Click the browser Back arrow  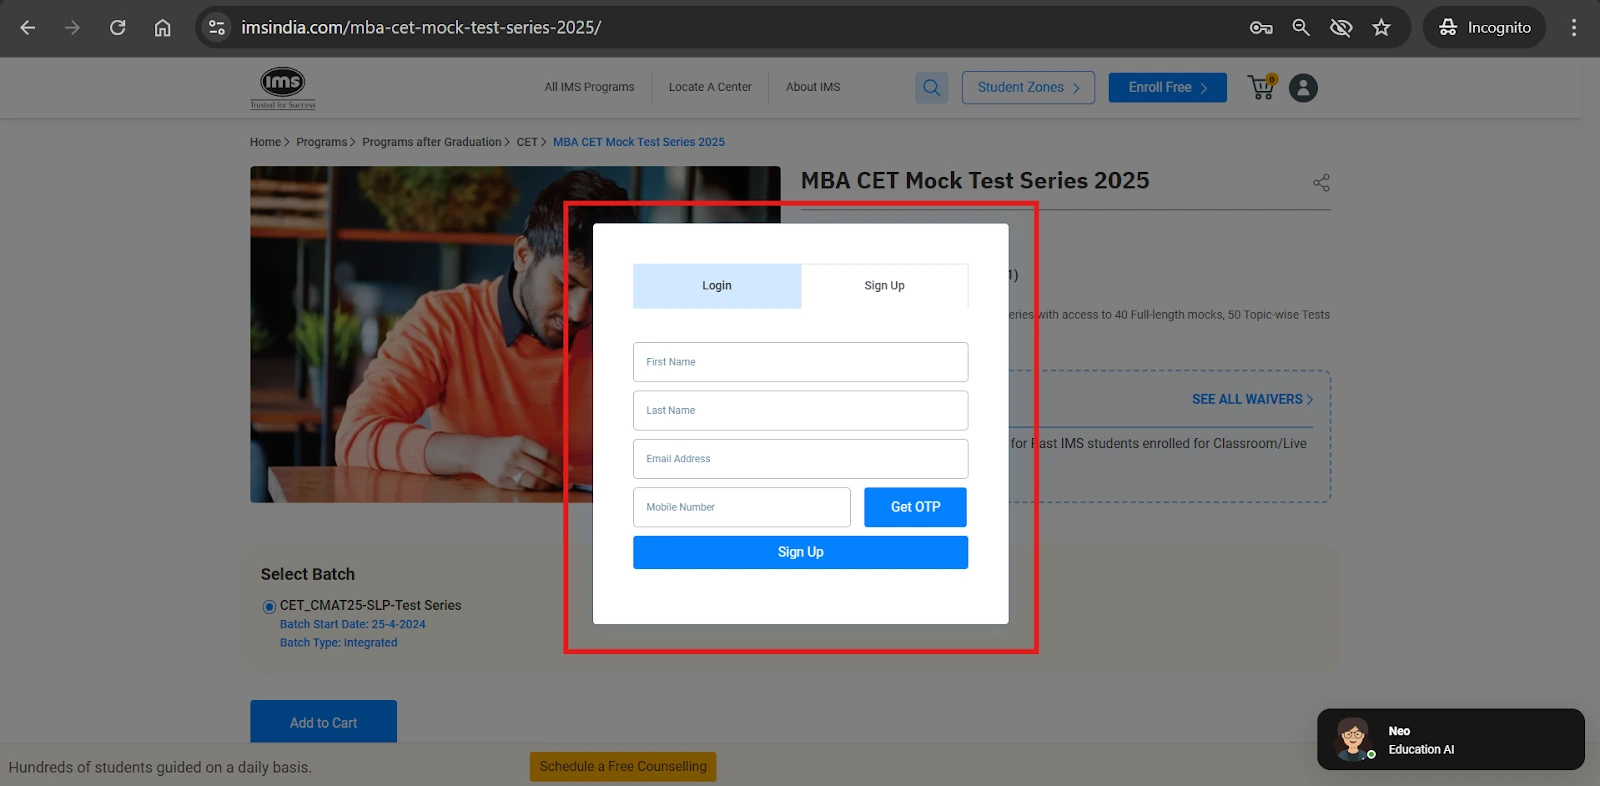(x=28, y=28)
